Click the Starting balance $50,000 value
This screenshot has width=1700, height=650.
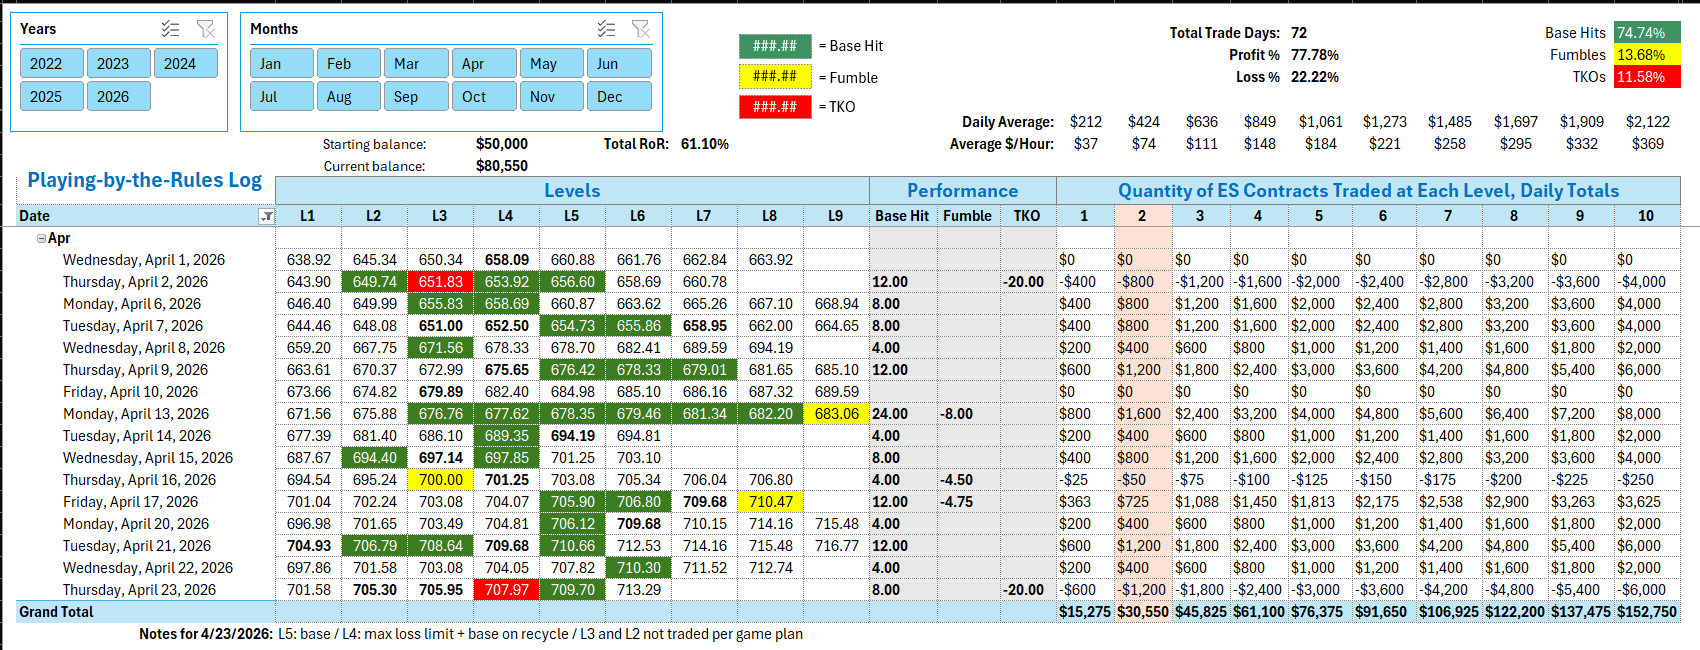click(x=502, y=144)
